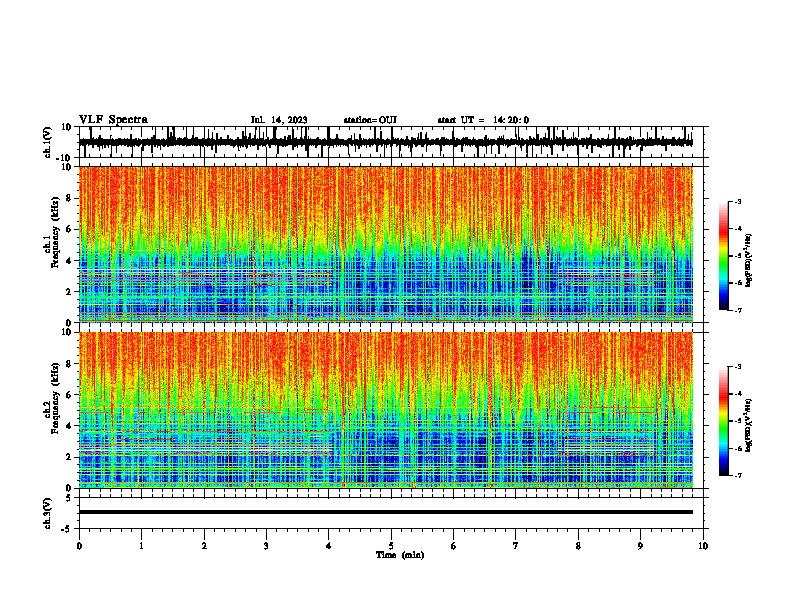Click time axis tick label "9"
Screen dimensions: 792x612
click(x=640, y=546)
